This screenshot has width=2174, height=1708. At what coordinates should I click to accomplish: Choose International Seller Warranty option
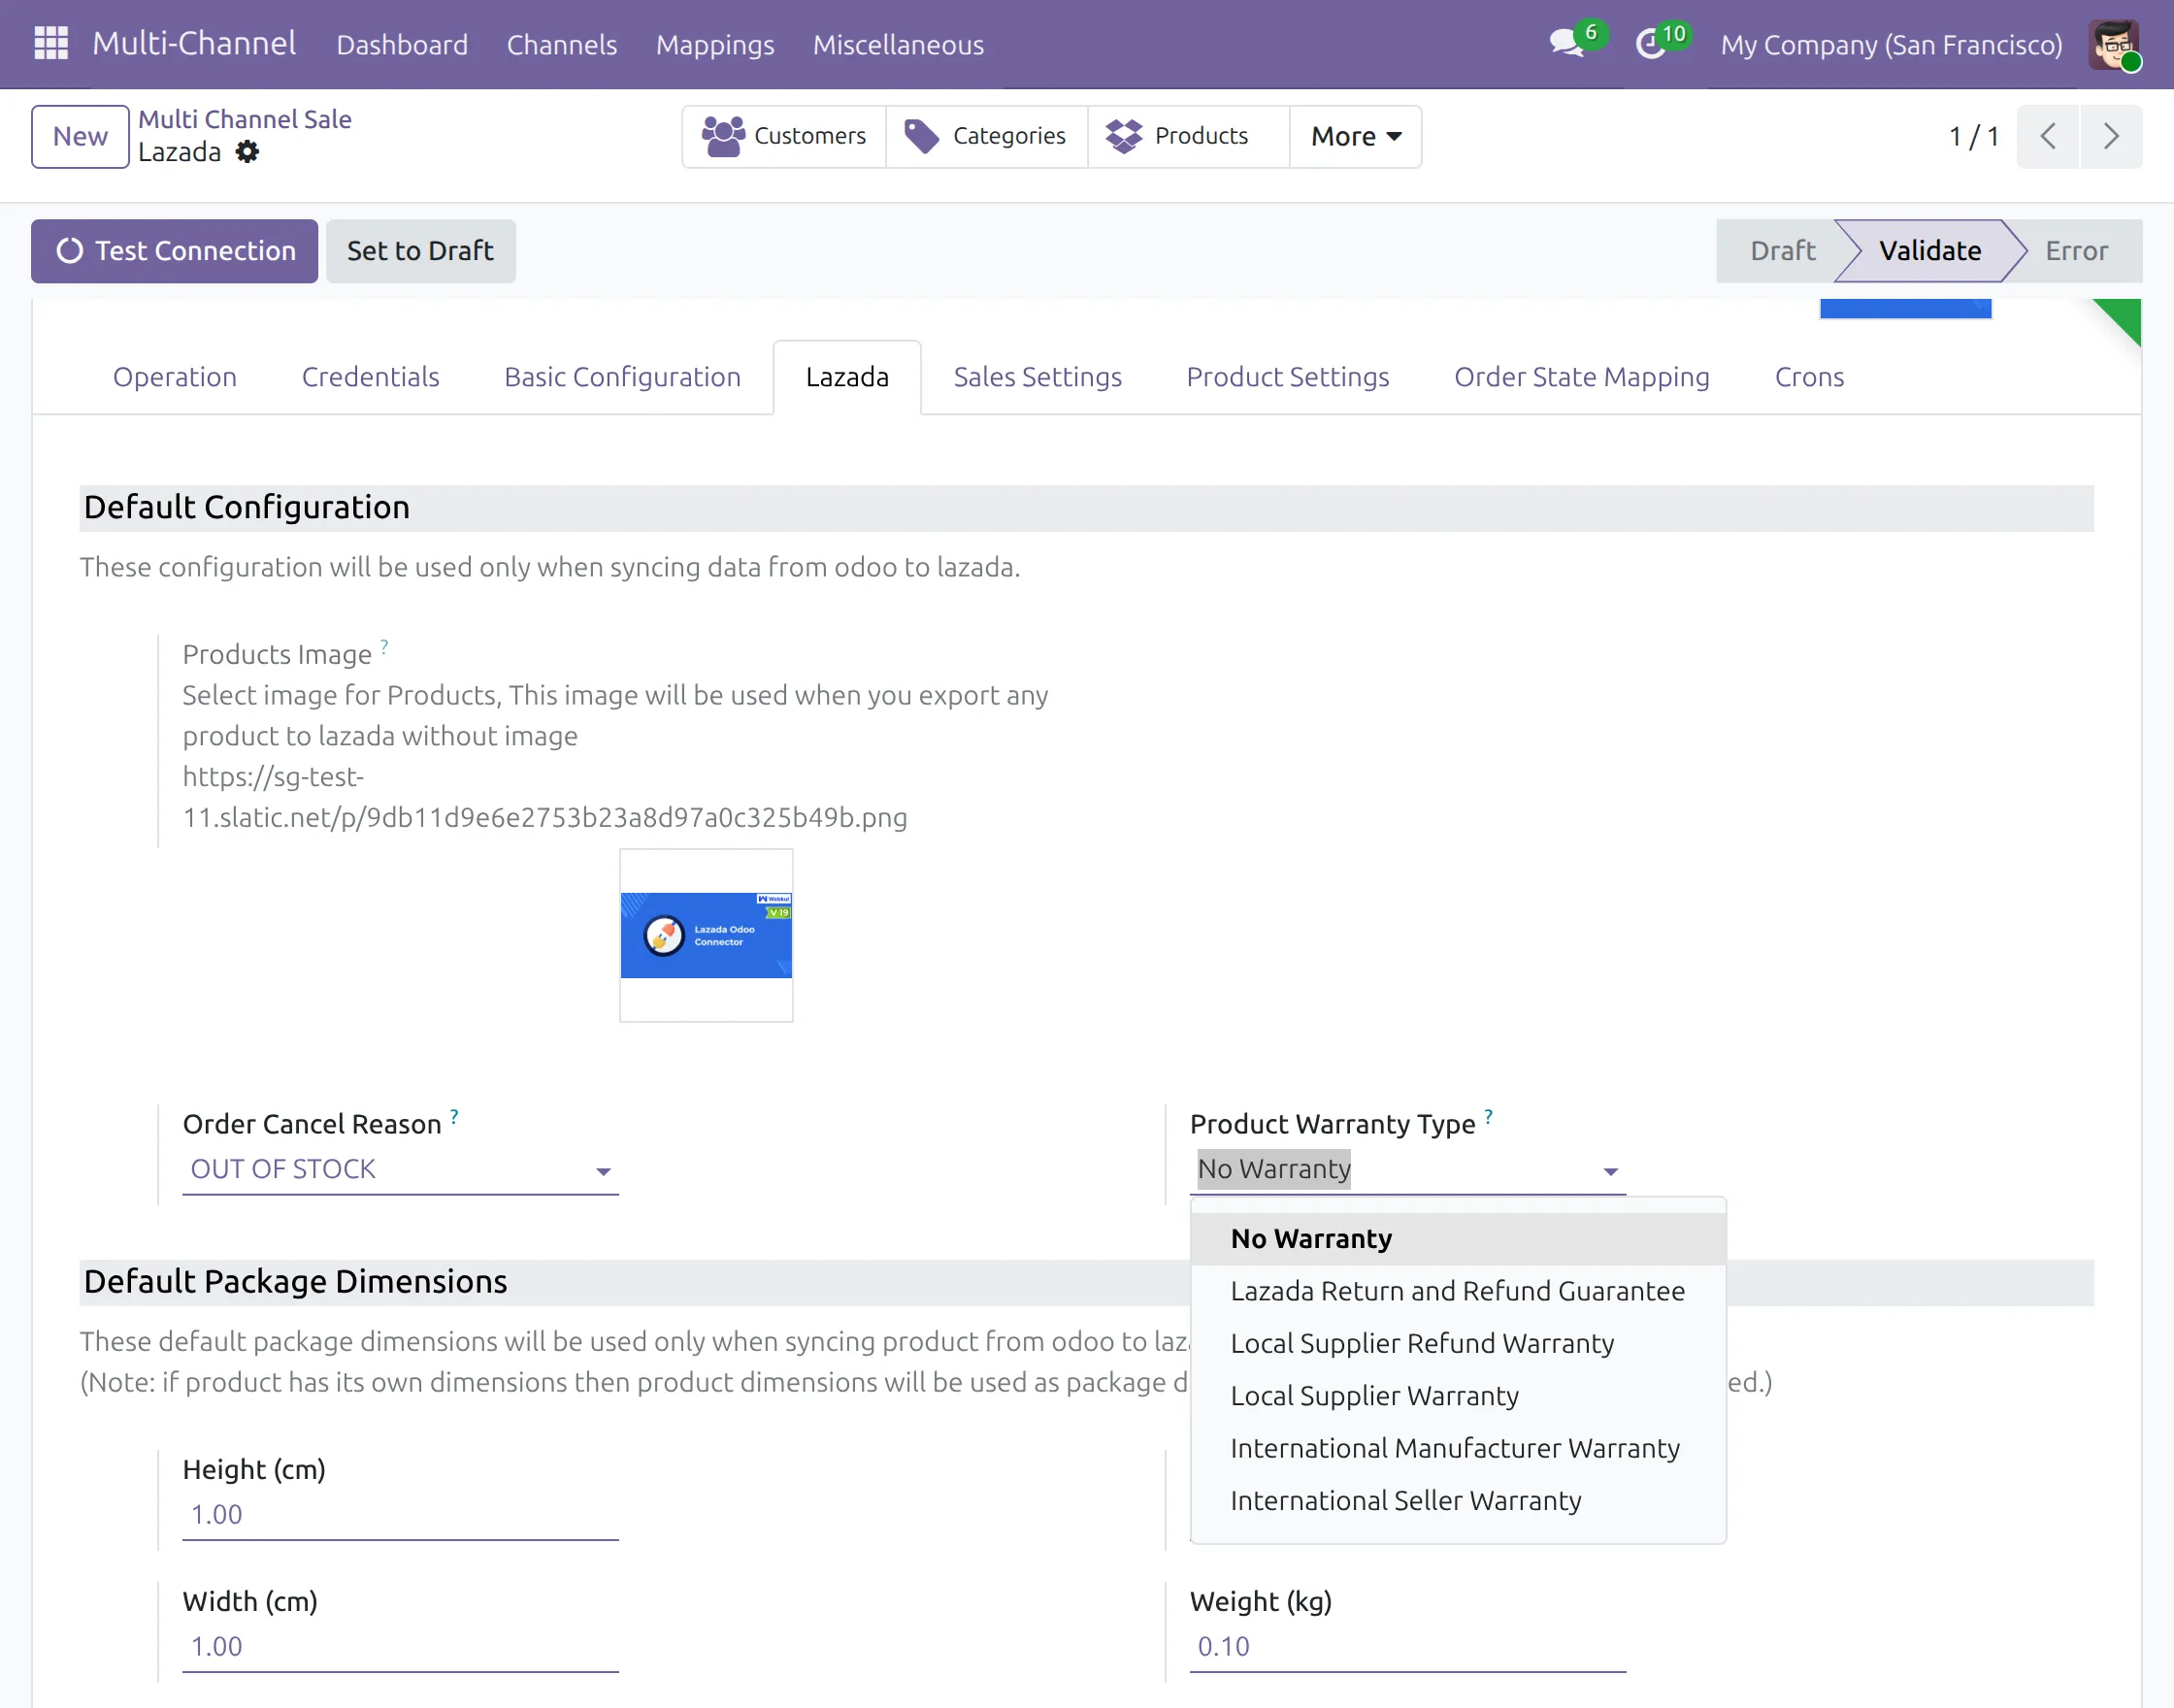[x=1405, y=1501]
